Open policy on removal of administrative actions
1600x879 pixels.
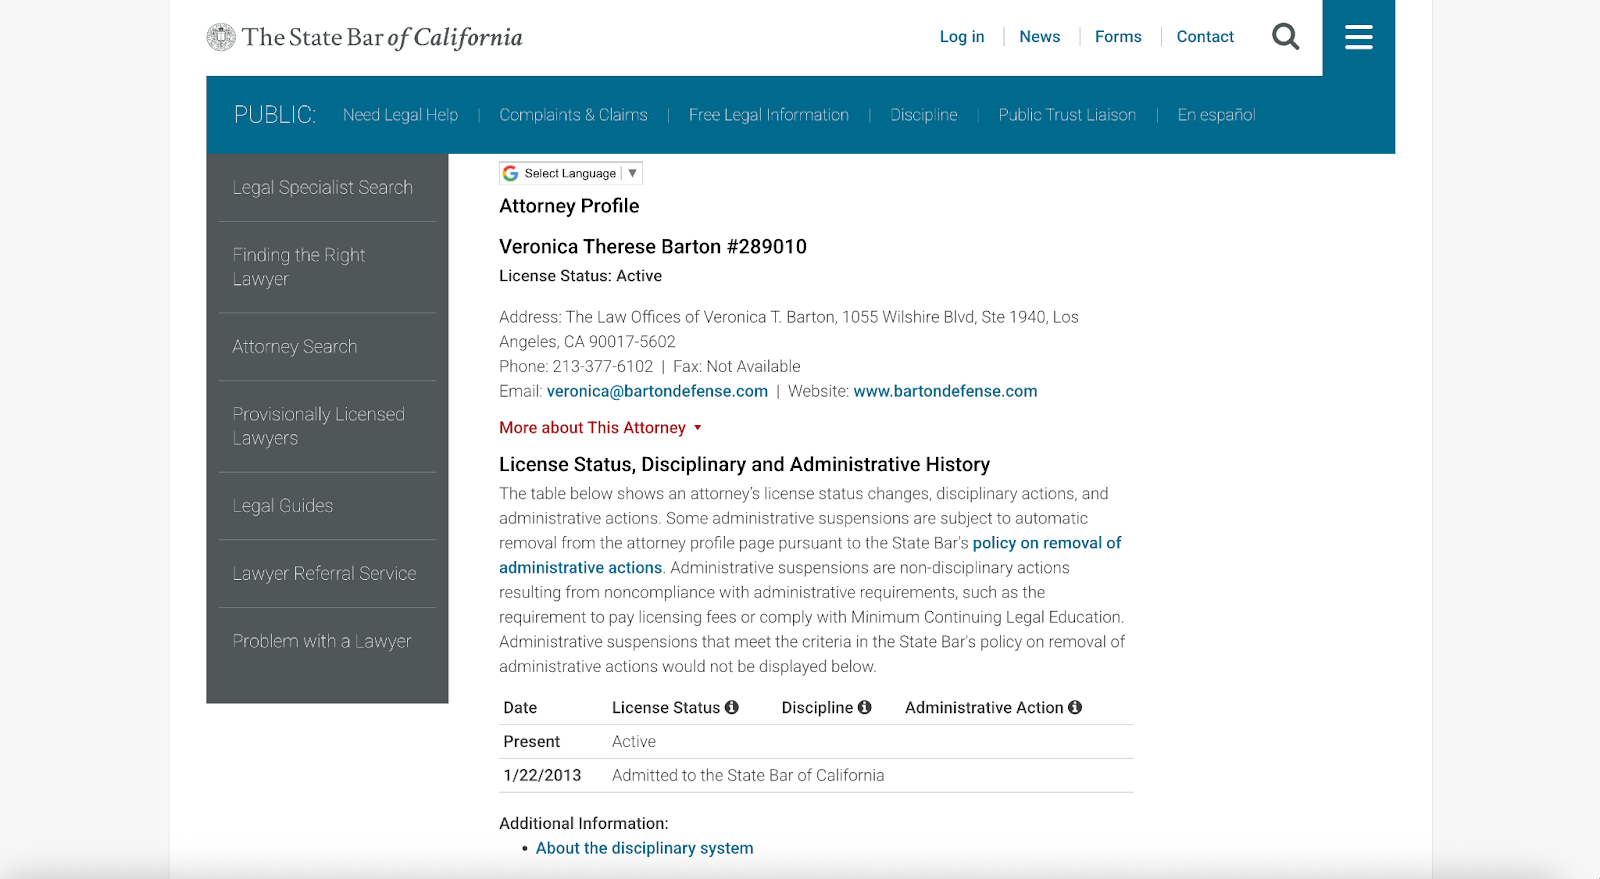pyautogui.click(x=1047, y=543)
